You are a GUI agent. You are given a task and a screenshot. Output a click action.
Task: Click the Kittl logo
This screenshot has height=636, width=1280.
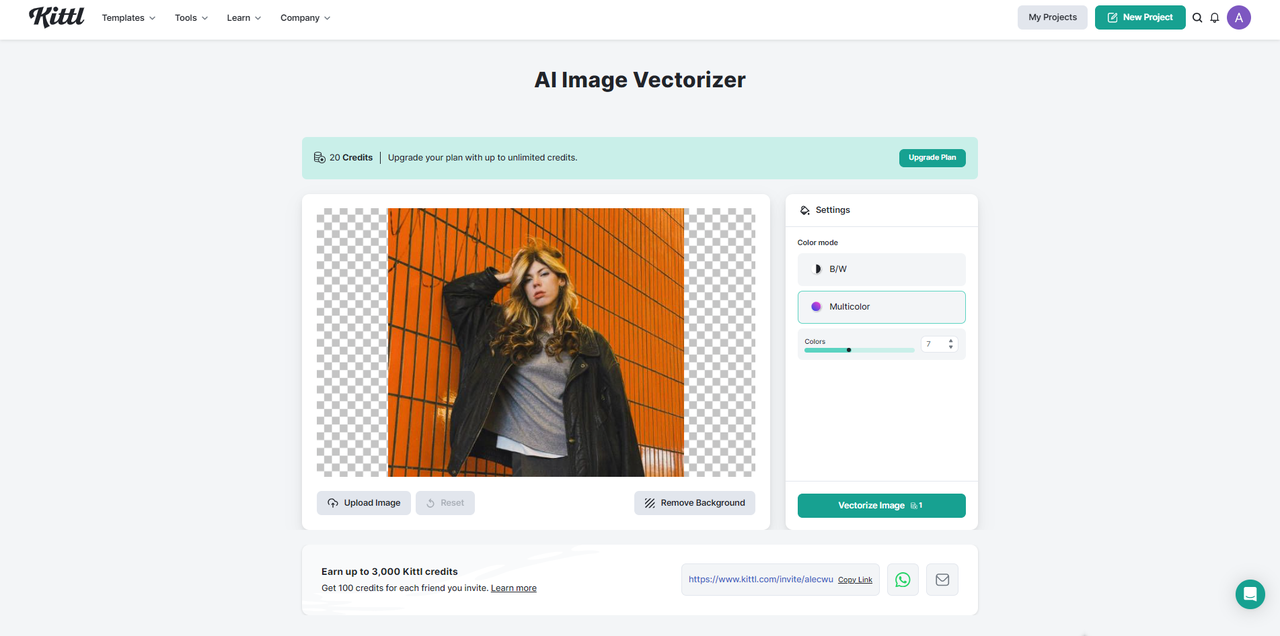tap(57, 17)
